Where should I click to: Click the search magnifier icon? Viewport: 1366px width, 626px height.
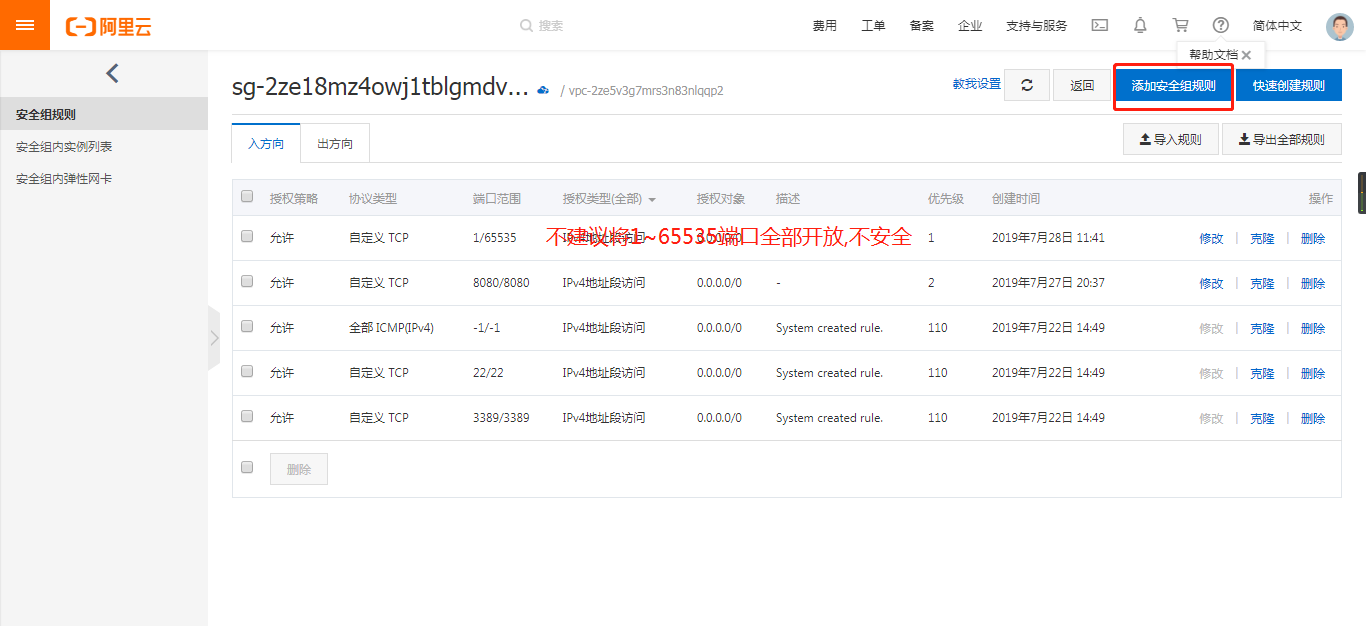coord(526,26)
